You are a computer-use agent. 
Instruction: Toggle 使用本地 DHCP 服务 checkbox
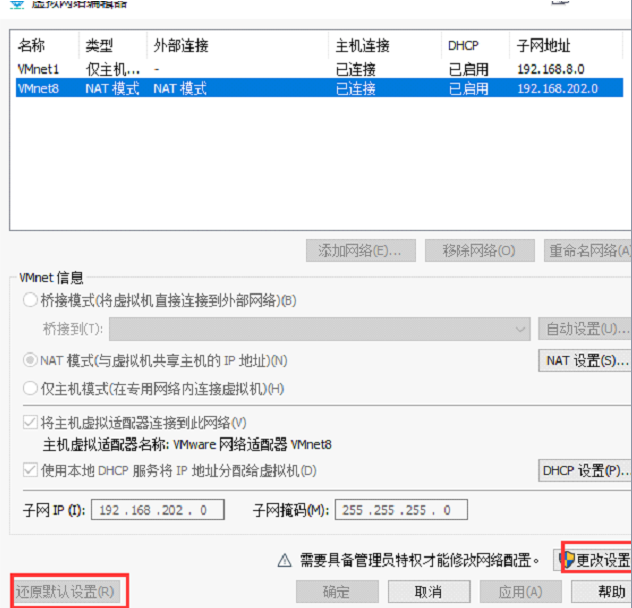(x=30, y=470)
